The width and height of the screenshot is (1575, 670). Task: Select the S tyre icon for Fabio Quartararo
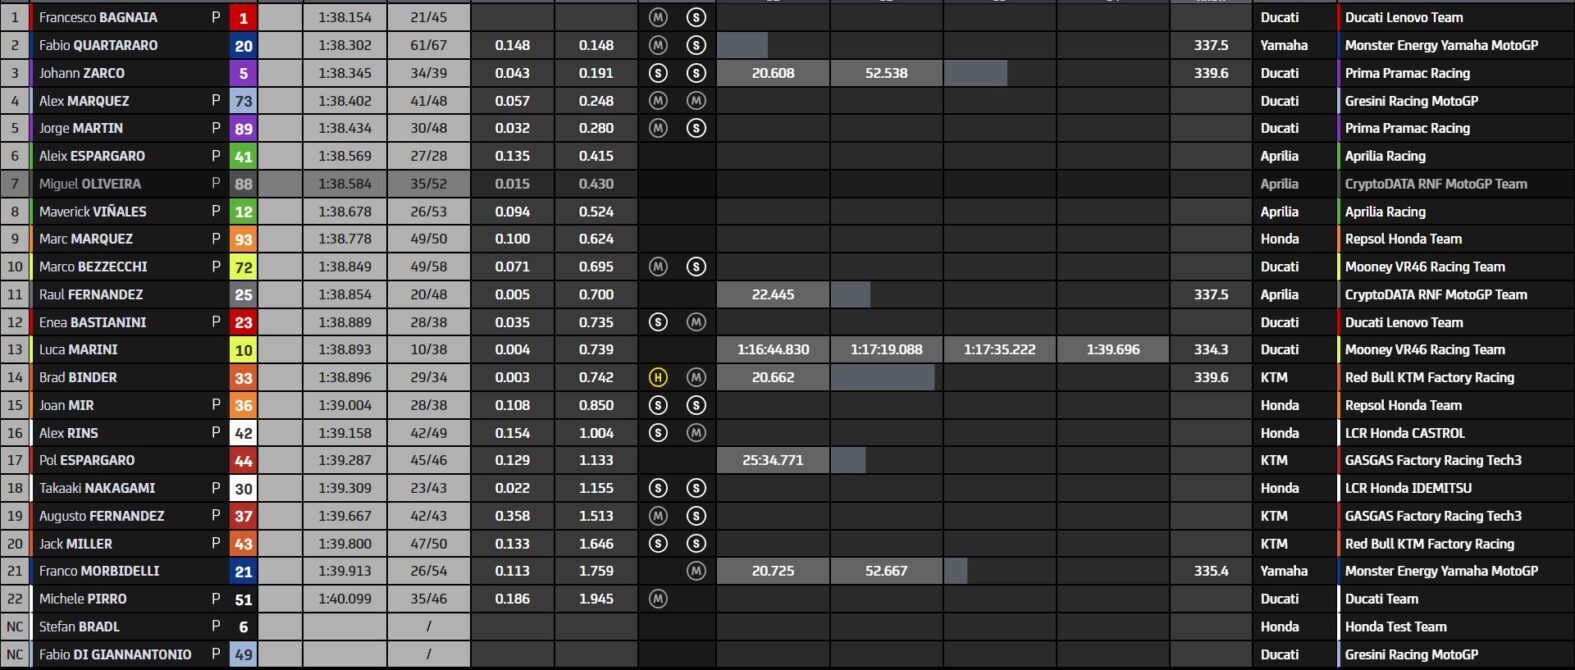[x=696, y=45]
